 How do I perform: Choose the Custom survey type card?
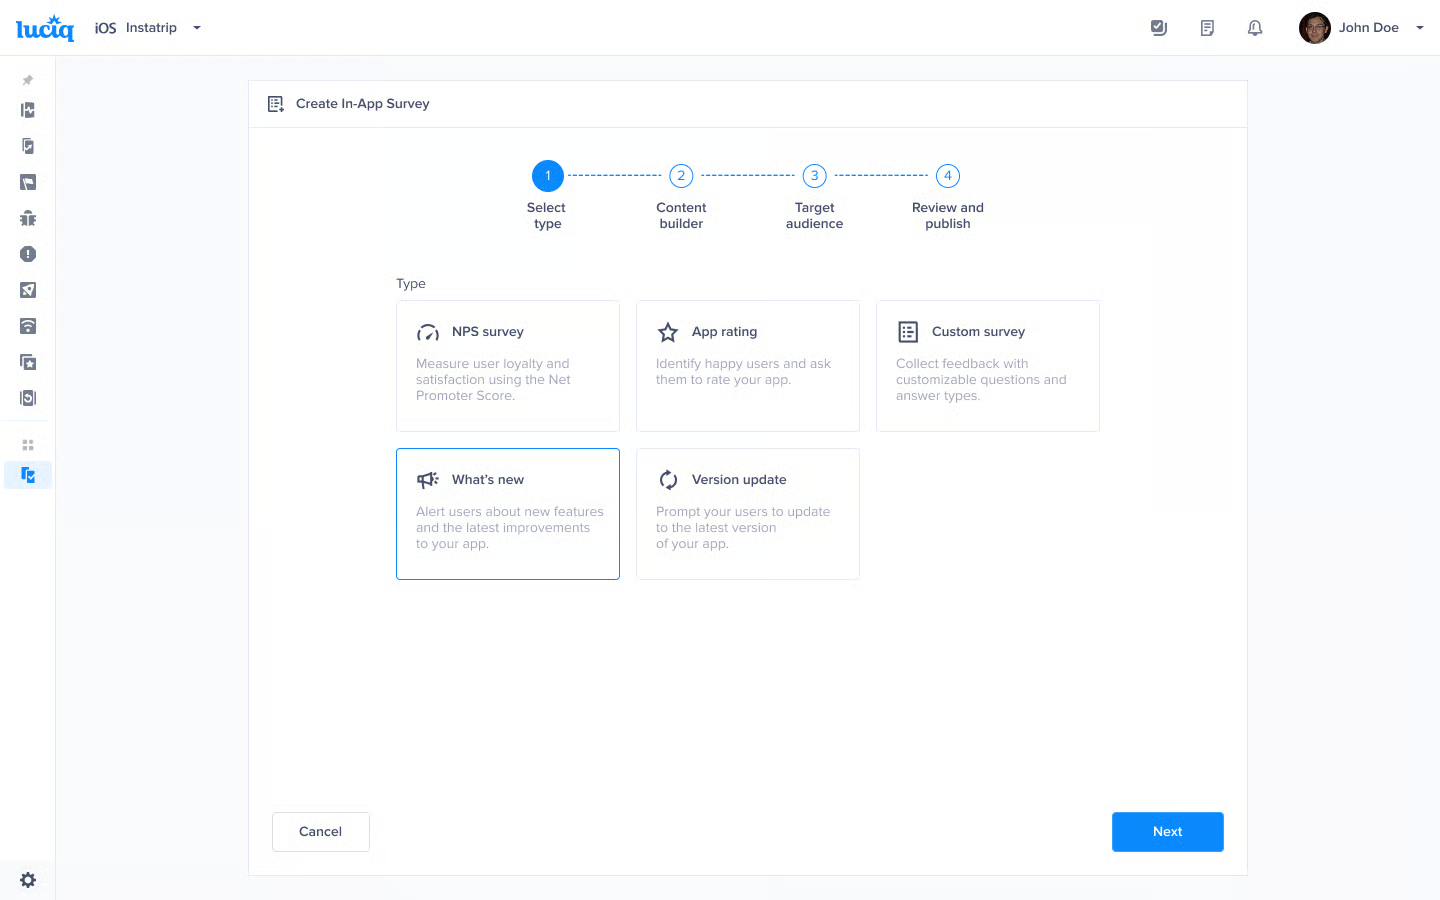click(x=988, y=366)
